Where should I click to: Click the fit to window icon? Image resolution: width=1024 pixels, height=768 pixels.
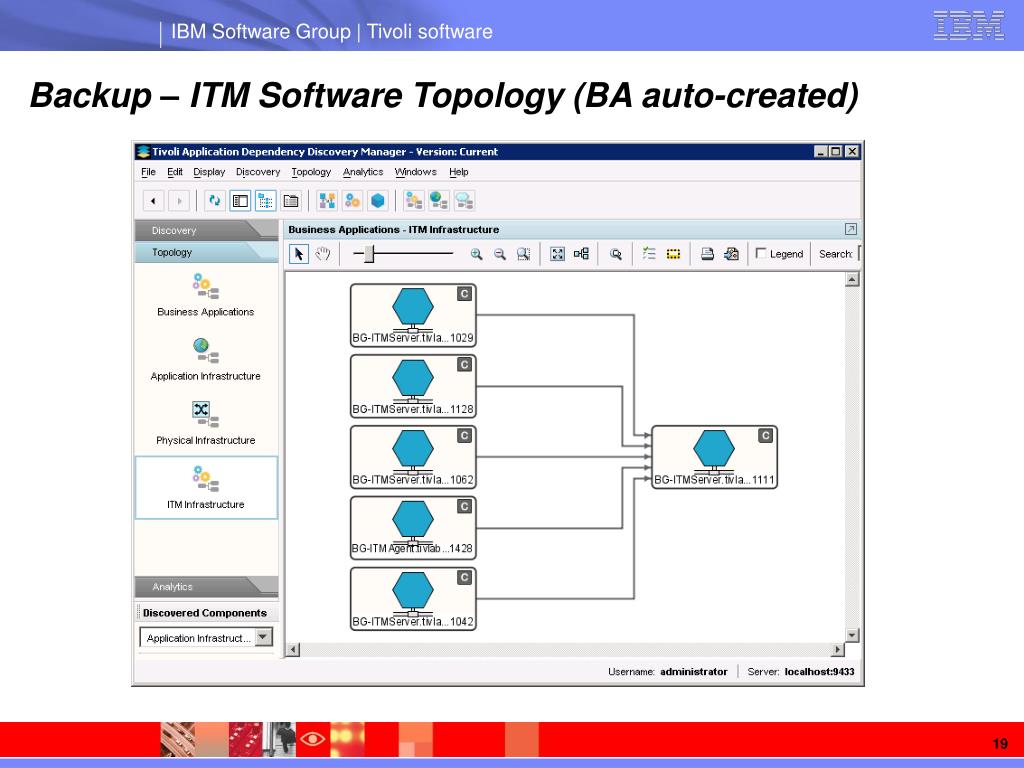(x=557, y=254)
